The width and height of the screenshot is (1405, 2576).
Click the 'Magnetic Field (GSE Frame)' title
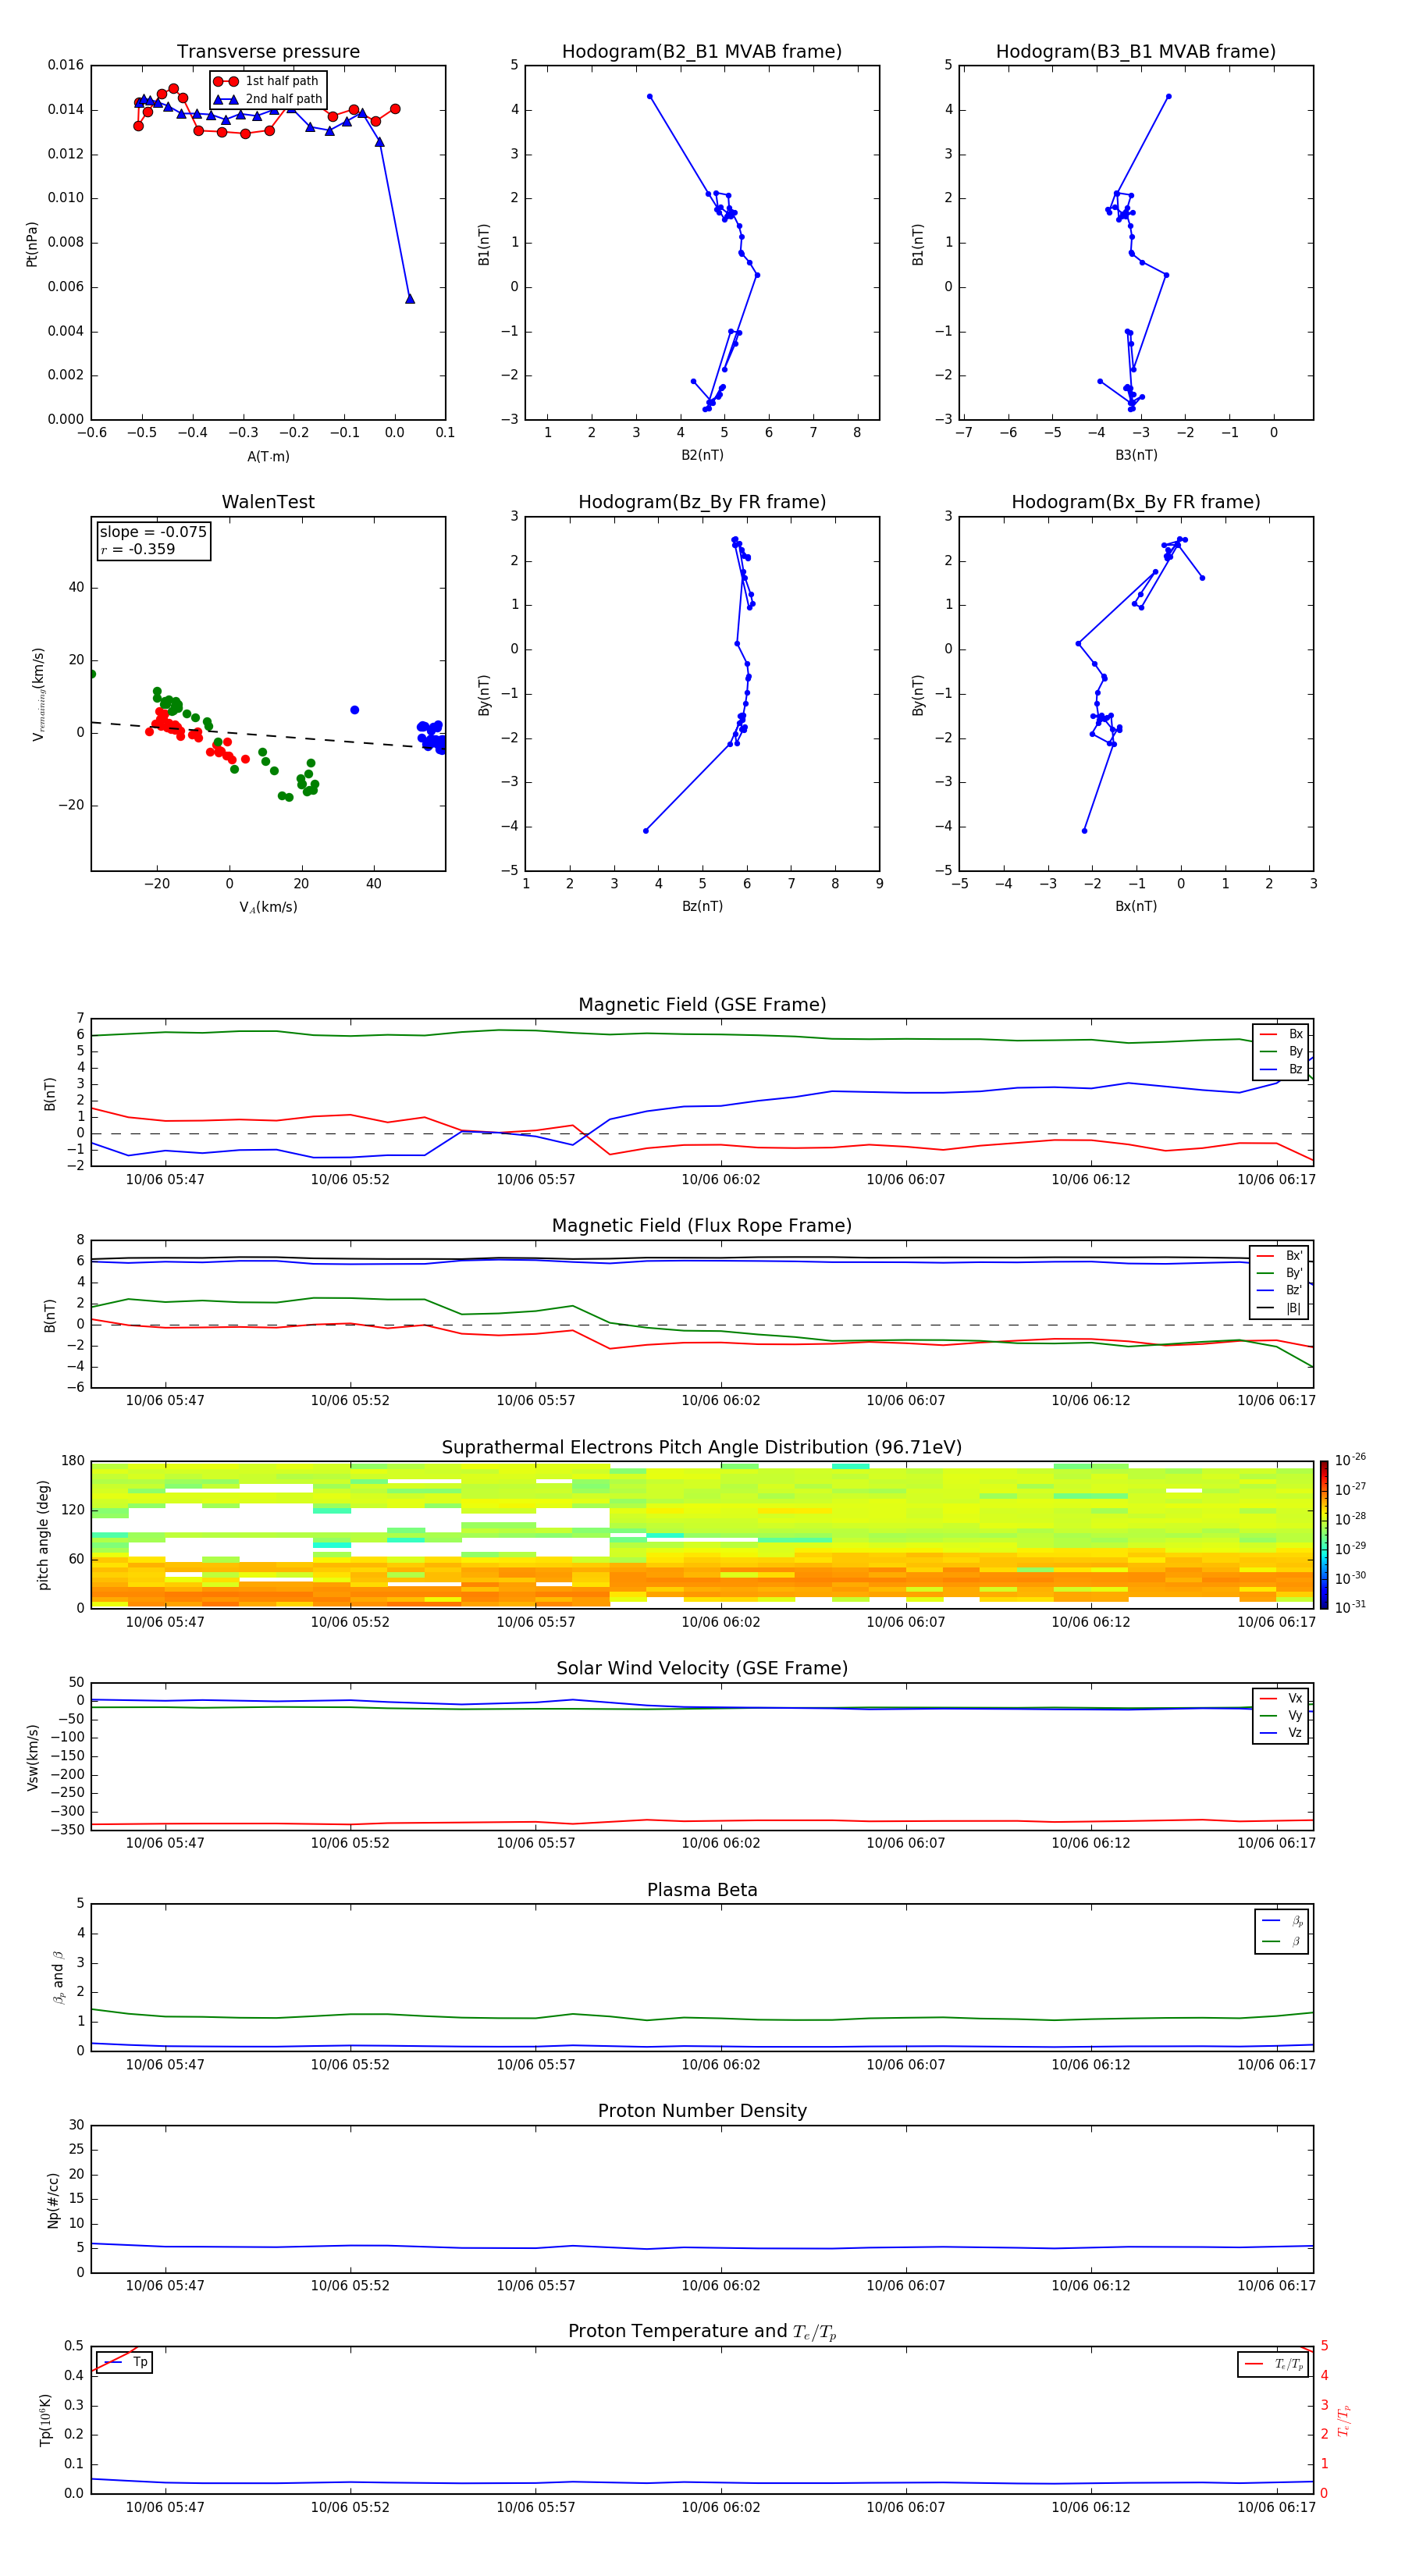702,1005
